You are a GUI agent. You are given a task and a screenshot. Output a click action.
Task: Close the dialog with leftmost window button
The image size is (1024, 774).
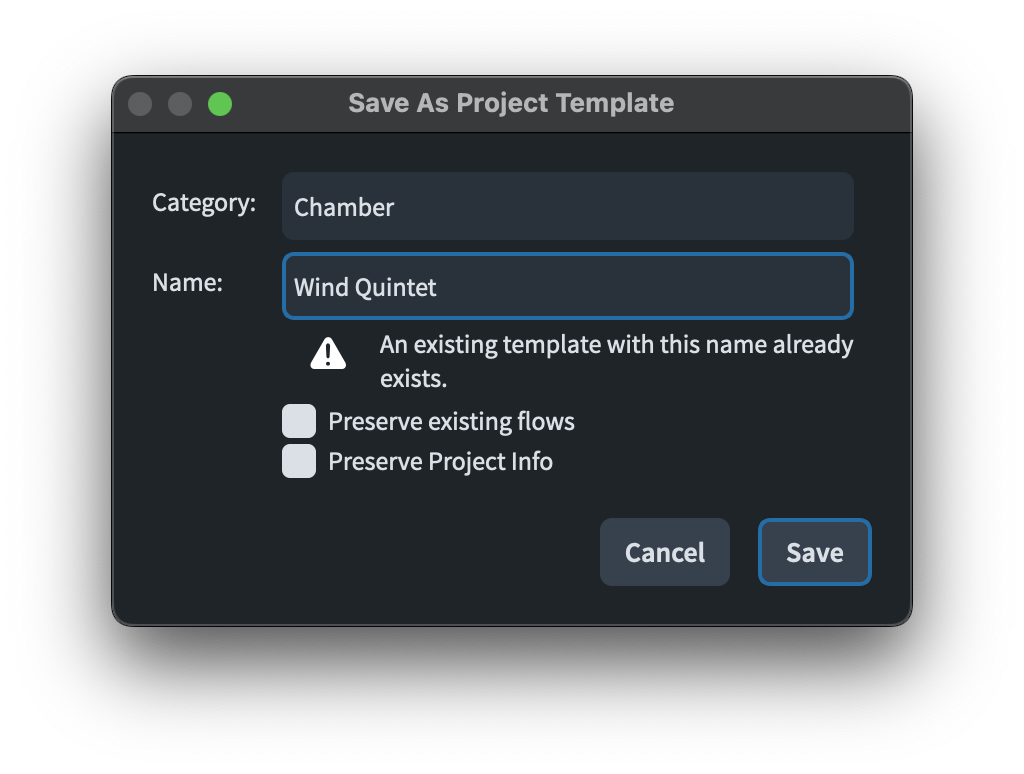click(140, 104)
